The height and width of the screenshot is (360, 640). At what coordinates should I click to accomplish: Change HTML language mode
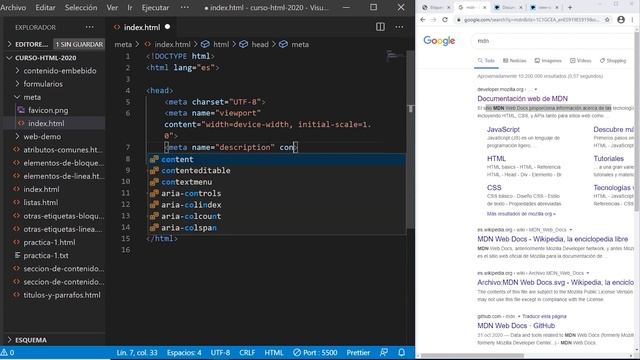point(273,352)
